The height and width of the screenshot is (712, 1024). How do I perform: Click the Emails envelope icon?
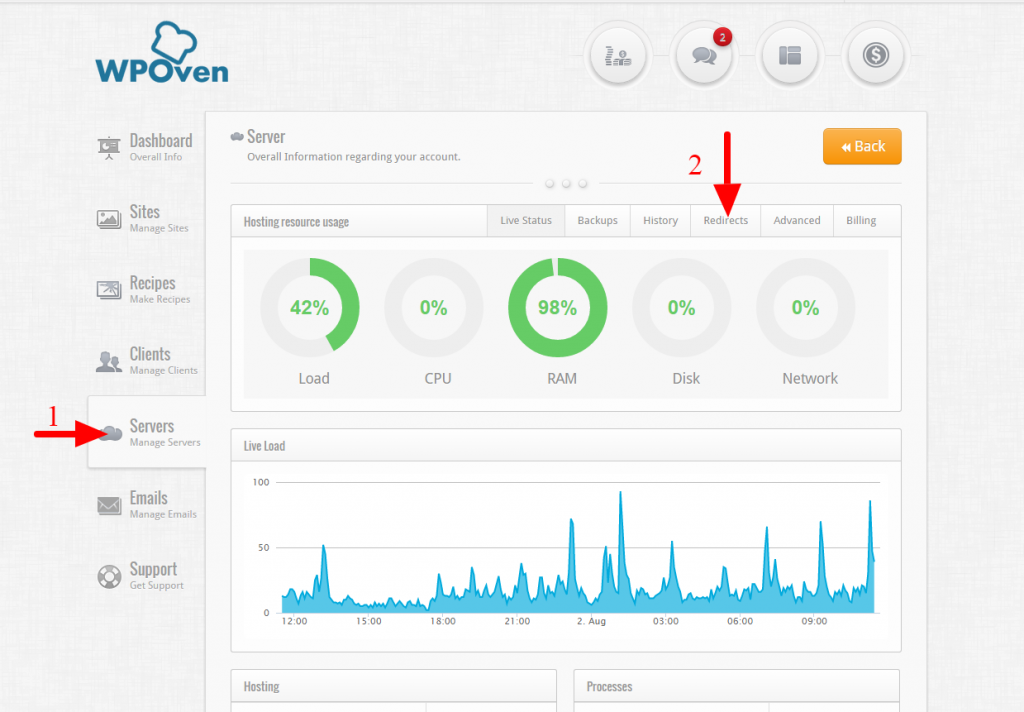point(109,505)
